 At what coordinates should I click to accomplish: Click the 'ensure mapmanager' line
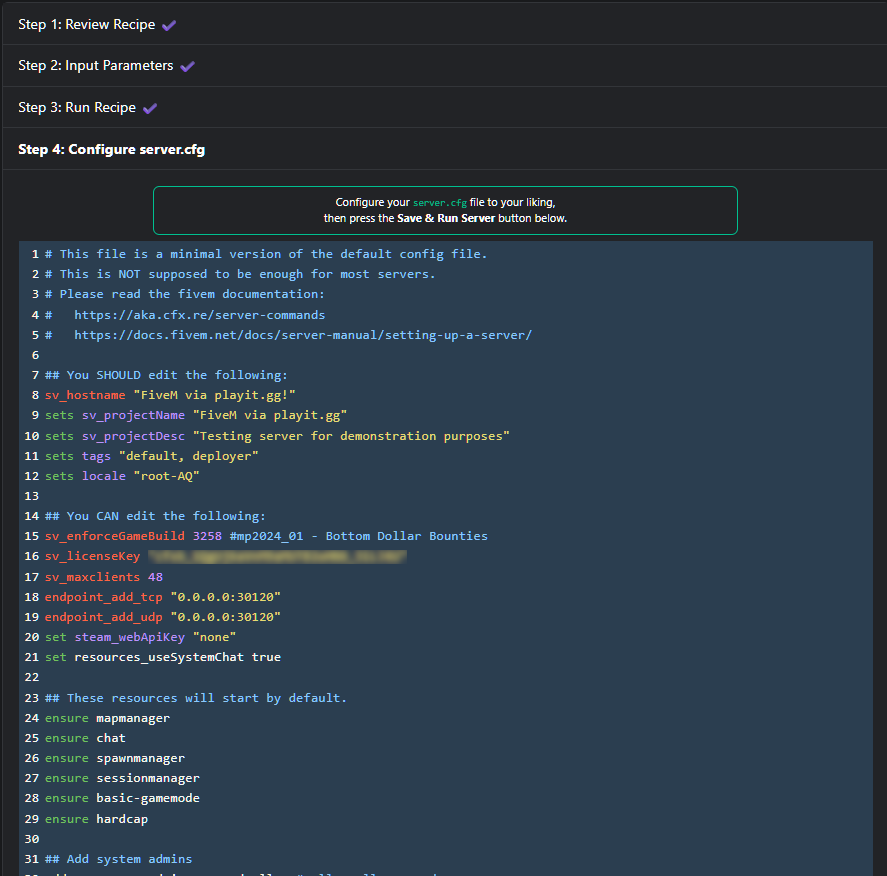point(107,718)
